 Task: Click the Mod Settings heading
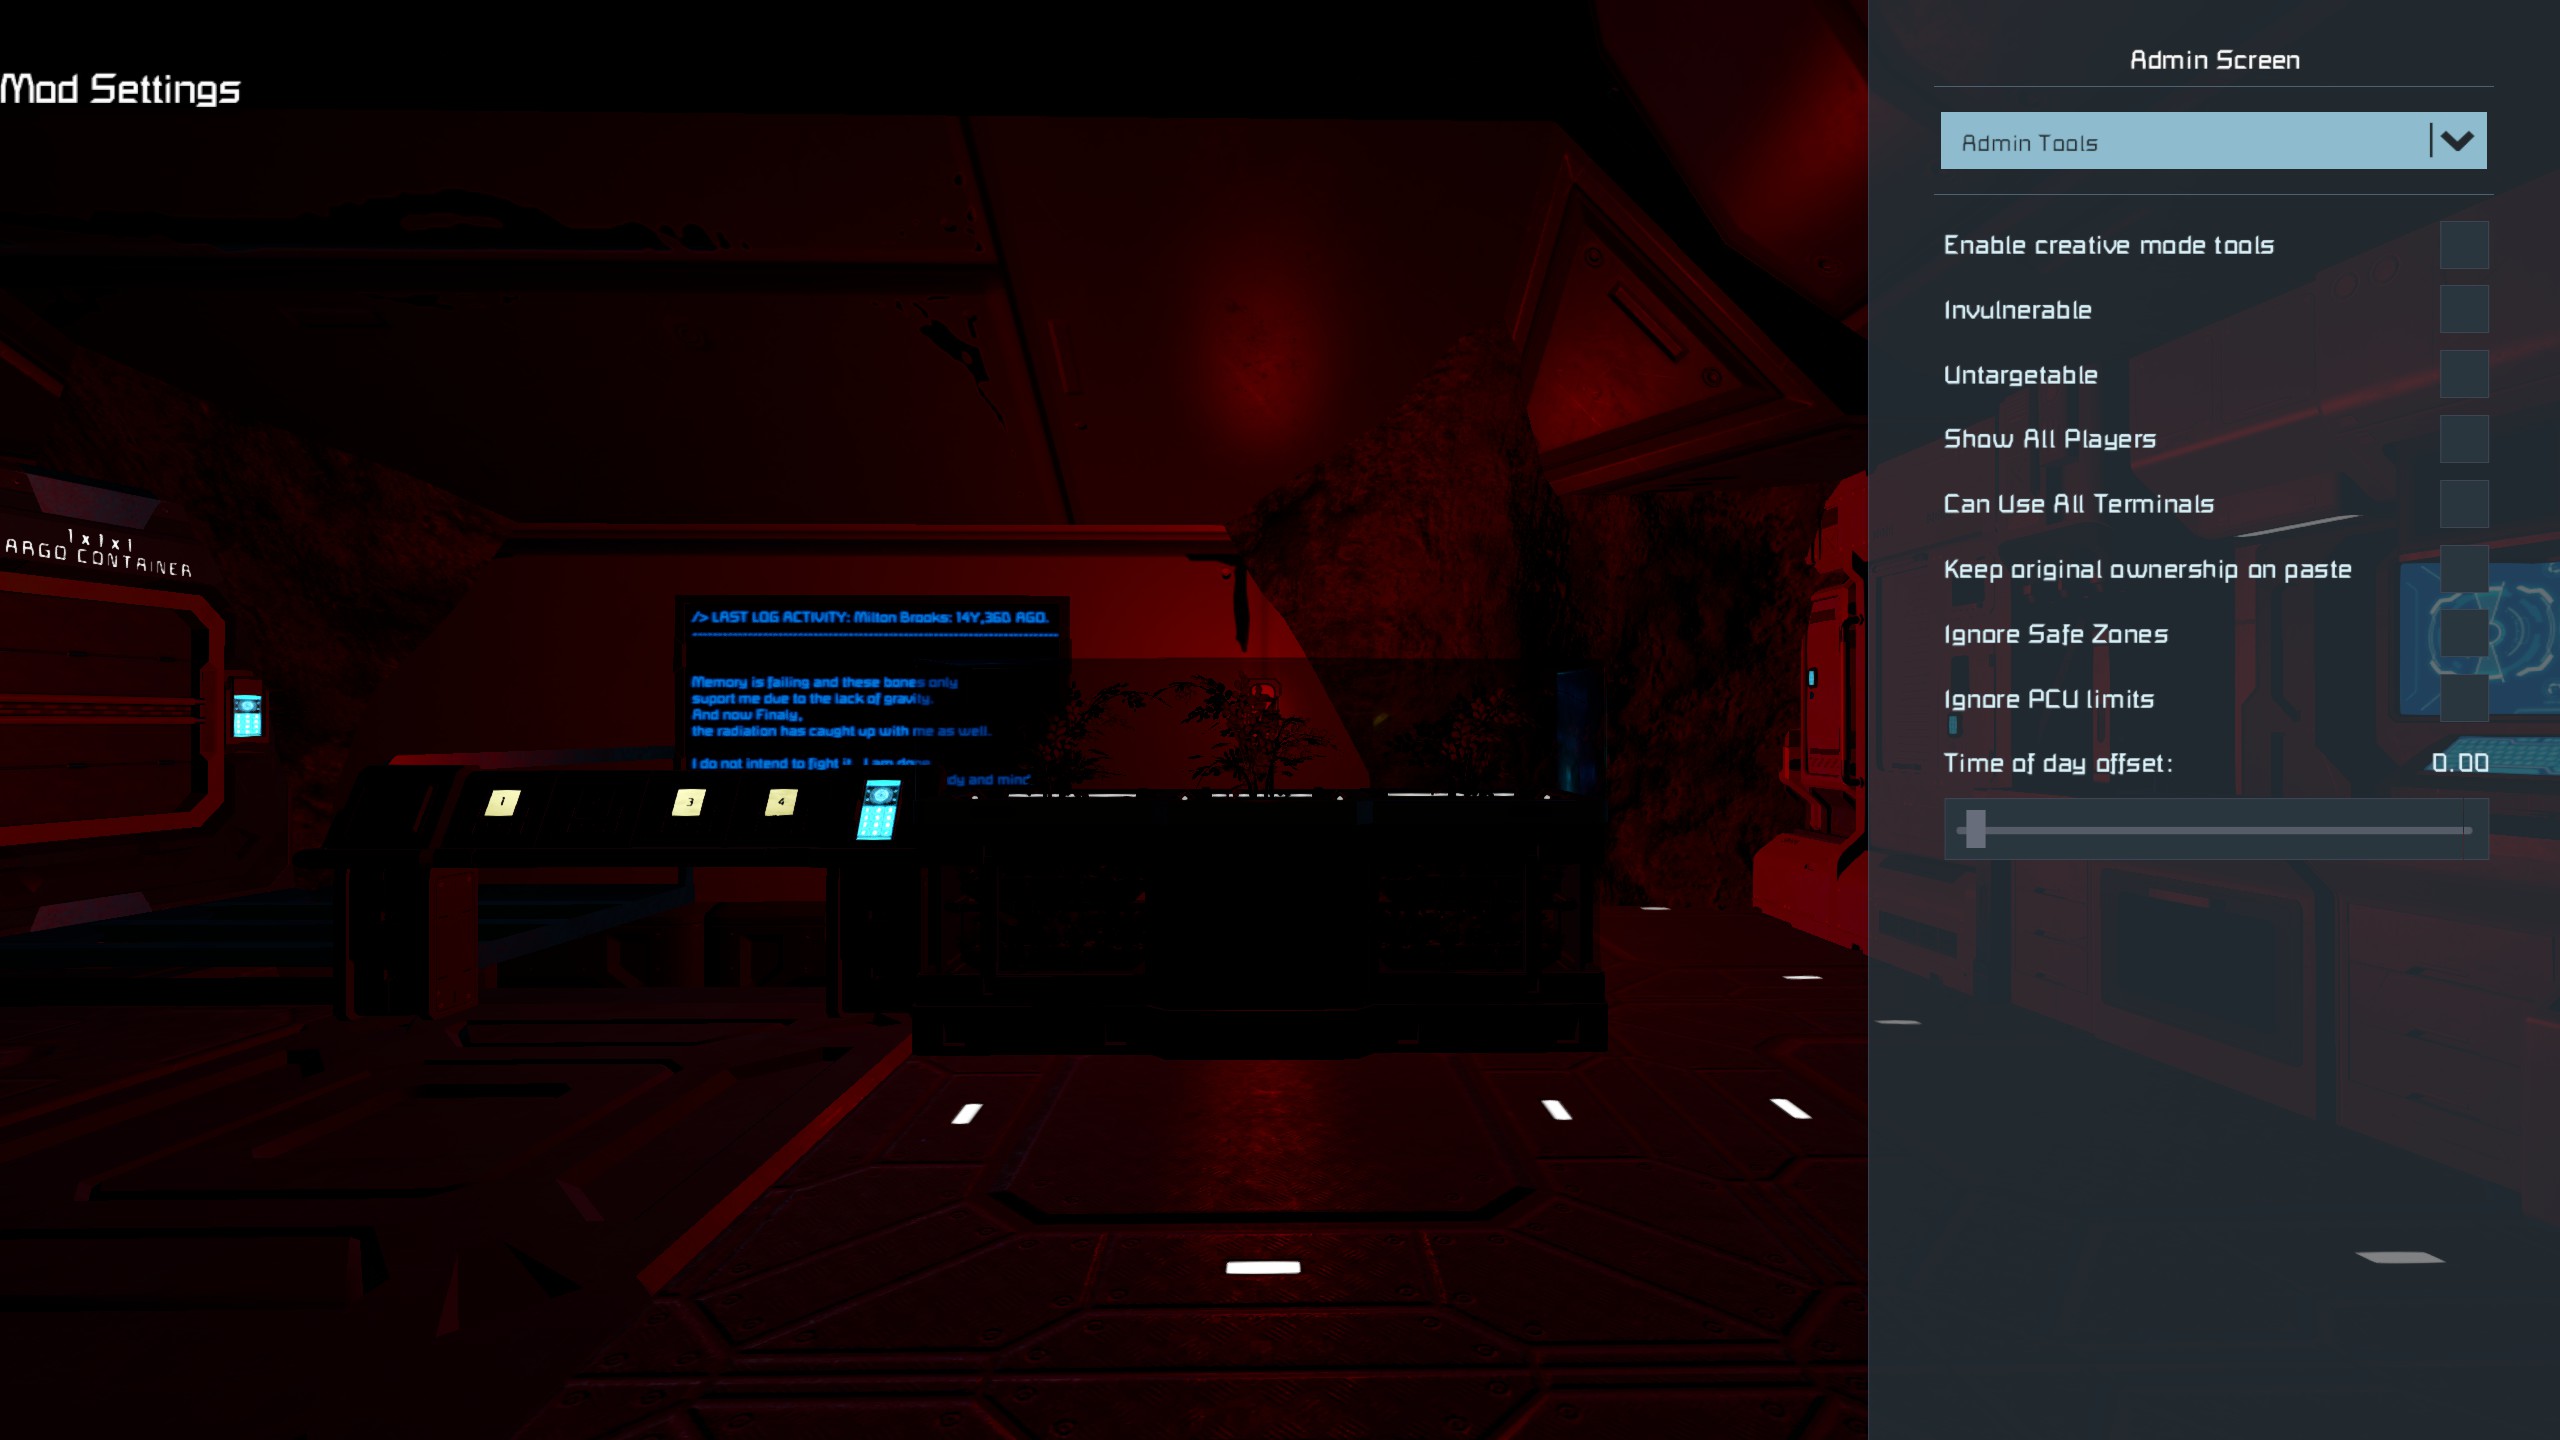120,89
